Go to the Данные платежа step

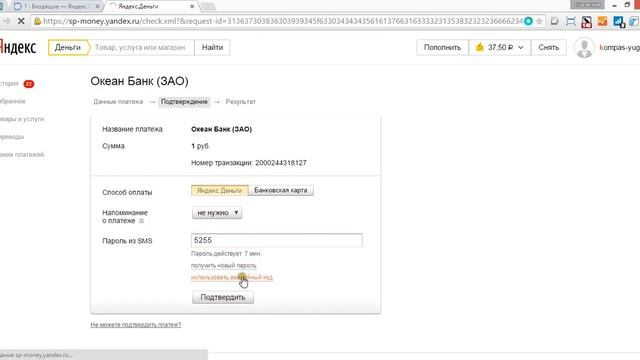click(x=118, y=102)
